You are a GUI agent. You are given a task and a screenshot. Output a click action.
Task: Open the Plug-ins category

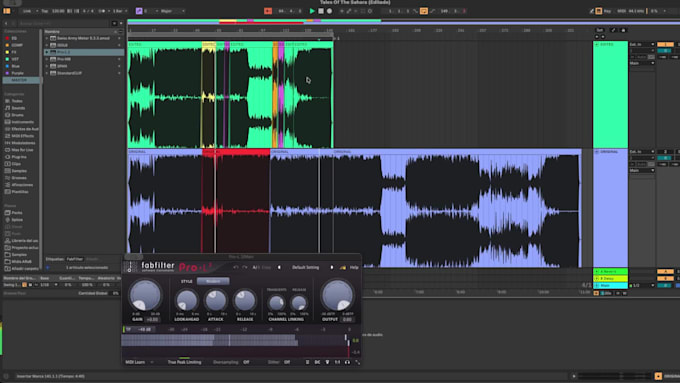[x=19, y=157]
